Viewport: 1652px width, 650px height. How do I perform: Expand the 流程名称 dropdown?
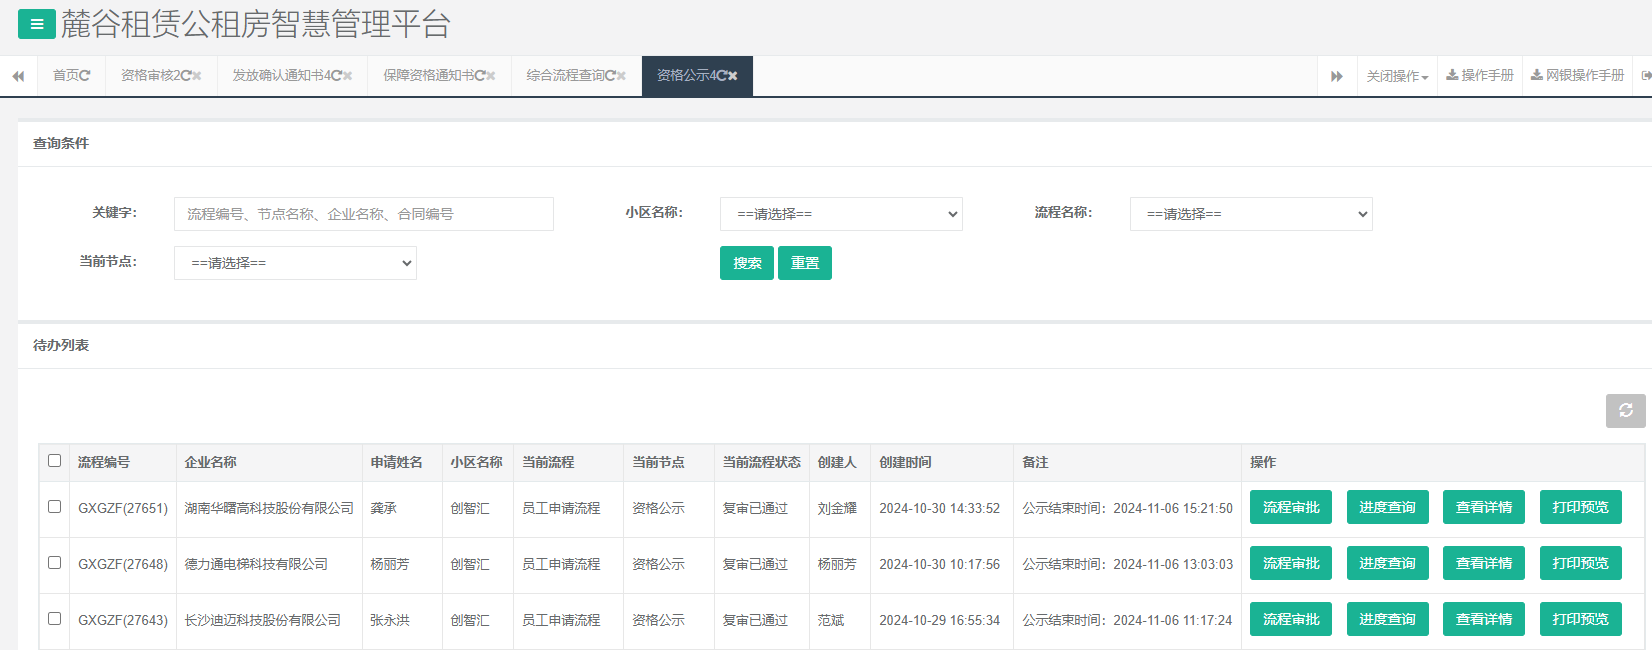1251,214
